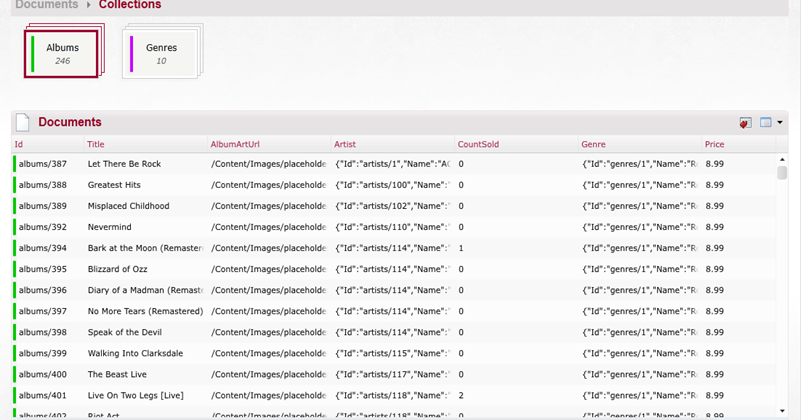
Task: Open document albums/394
Action: 43,248
